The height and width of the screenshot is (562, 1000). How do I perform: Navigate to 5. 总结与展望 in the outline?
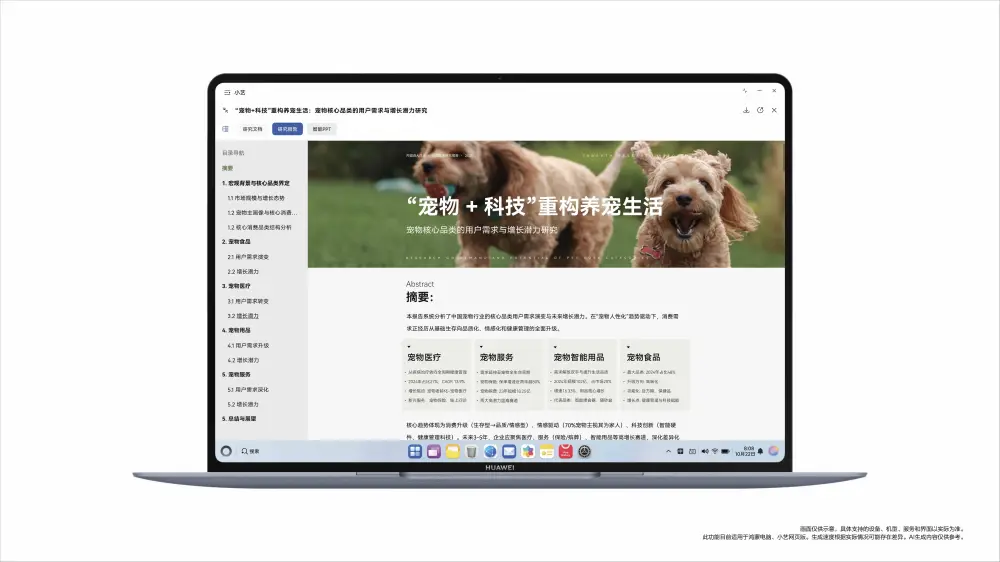pos(240,418)
